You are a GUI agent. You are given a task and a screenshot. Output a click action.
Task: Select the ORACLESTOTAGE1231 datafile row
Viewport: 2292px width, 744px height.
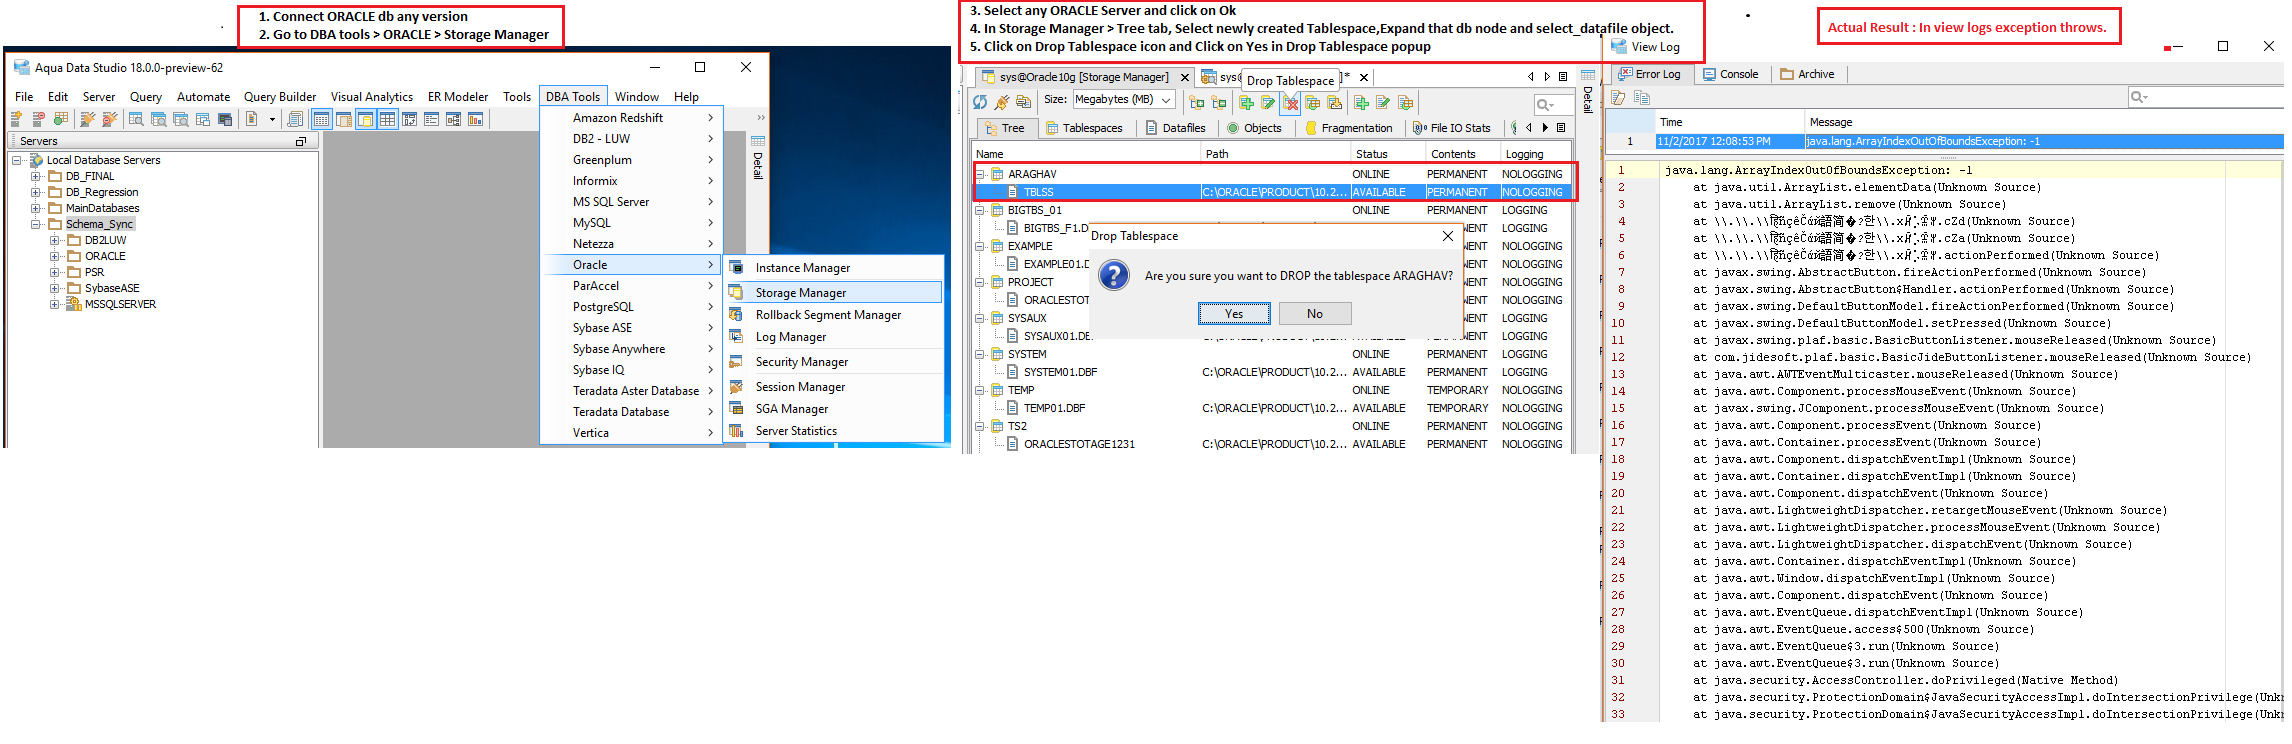1273,444
